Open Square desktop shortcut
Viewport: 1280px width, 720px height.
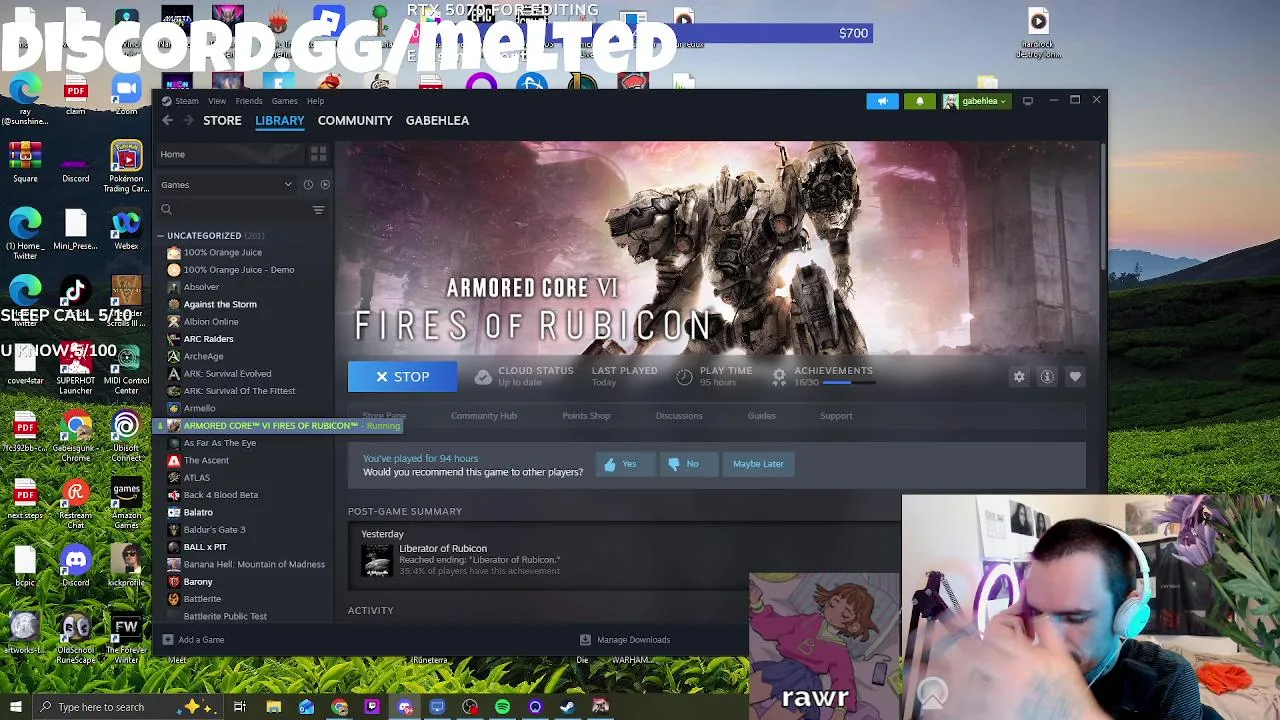point(25,164)
